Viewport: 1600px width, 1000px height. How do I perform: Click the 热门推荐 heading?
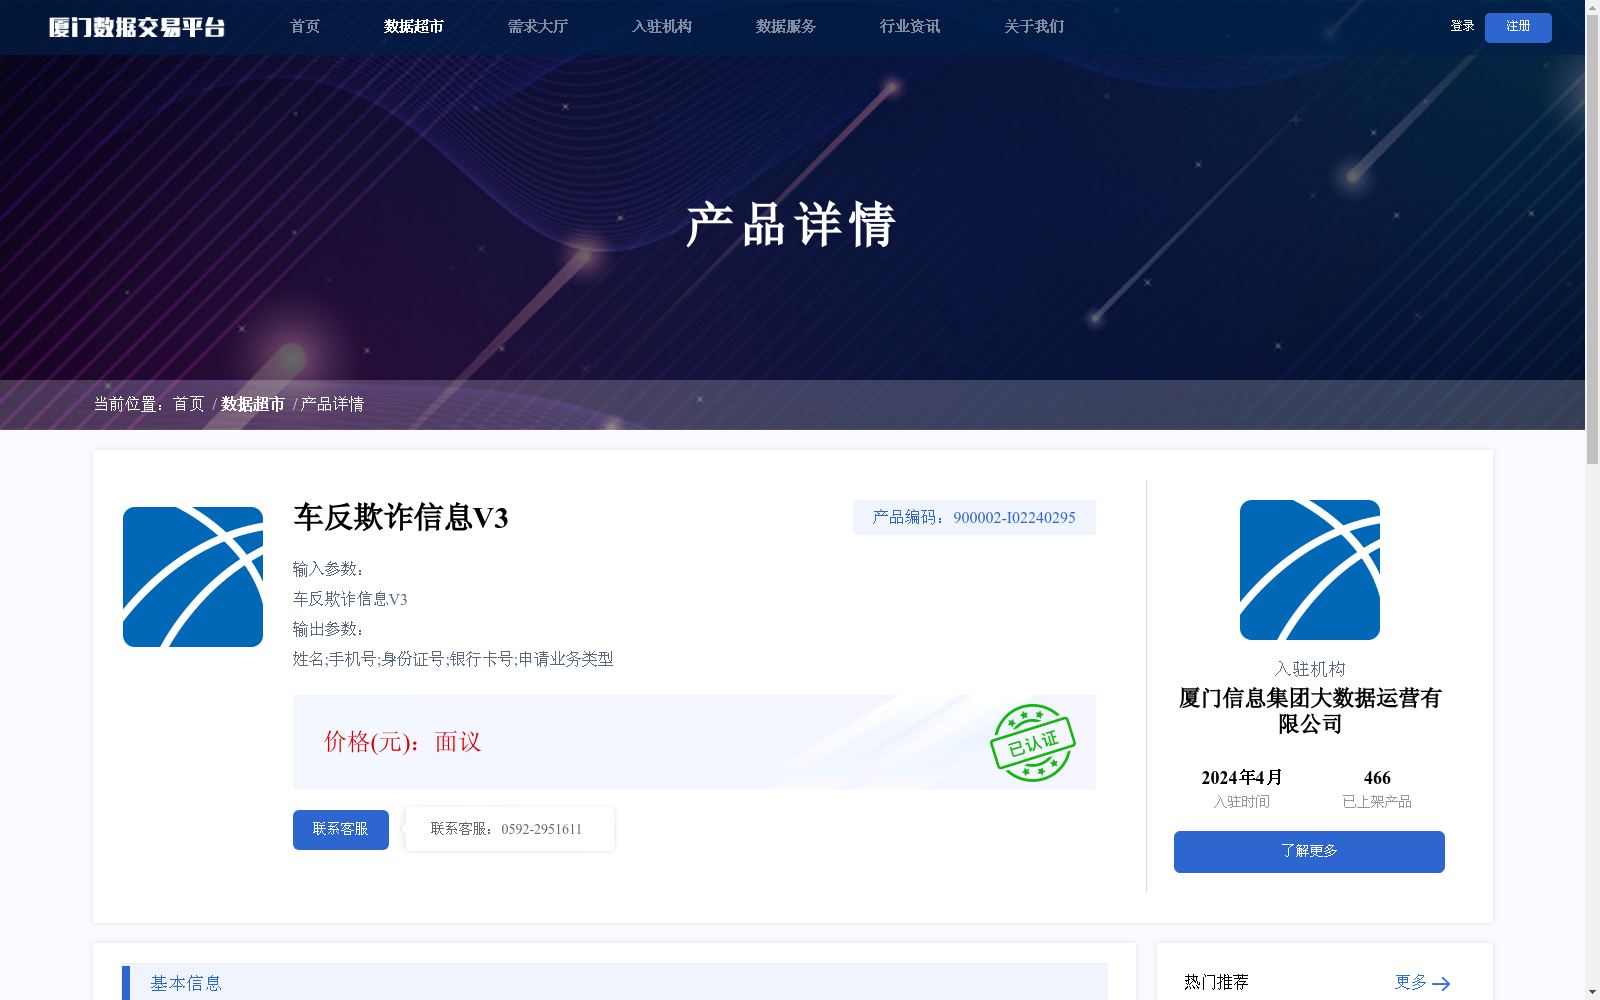pos(1216,983)
